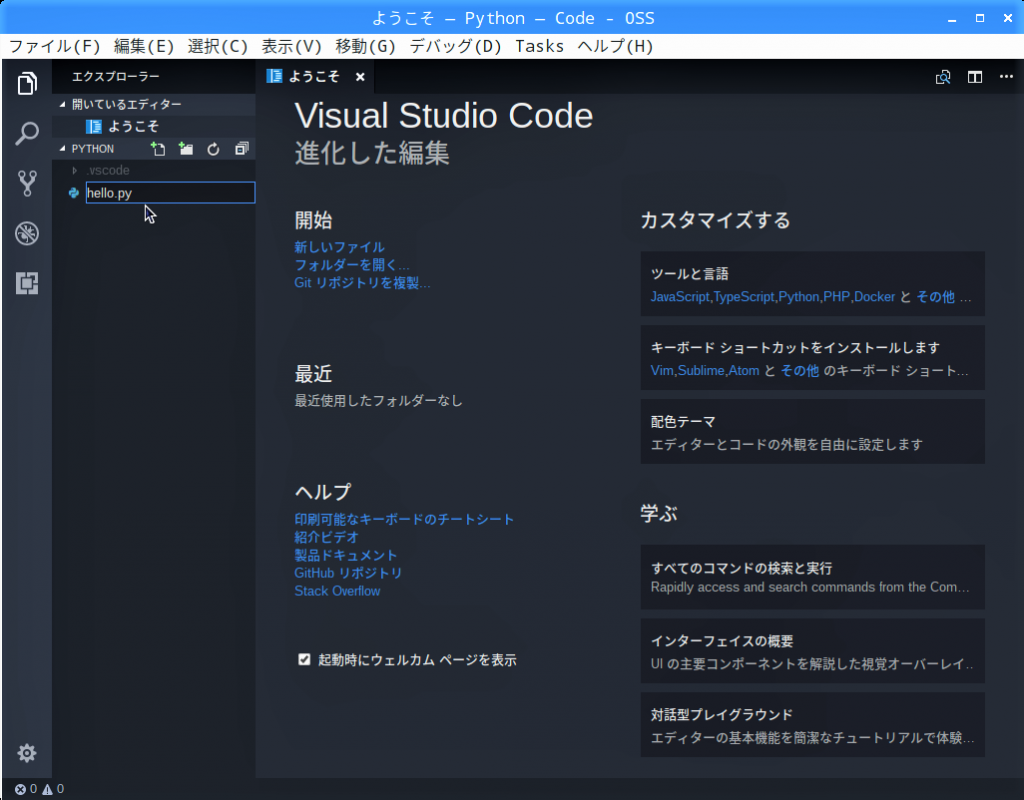Open すべてのコマンドの検索と実行 card
Viewport: 1024px width, 800px height.
tap(812, 577)
